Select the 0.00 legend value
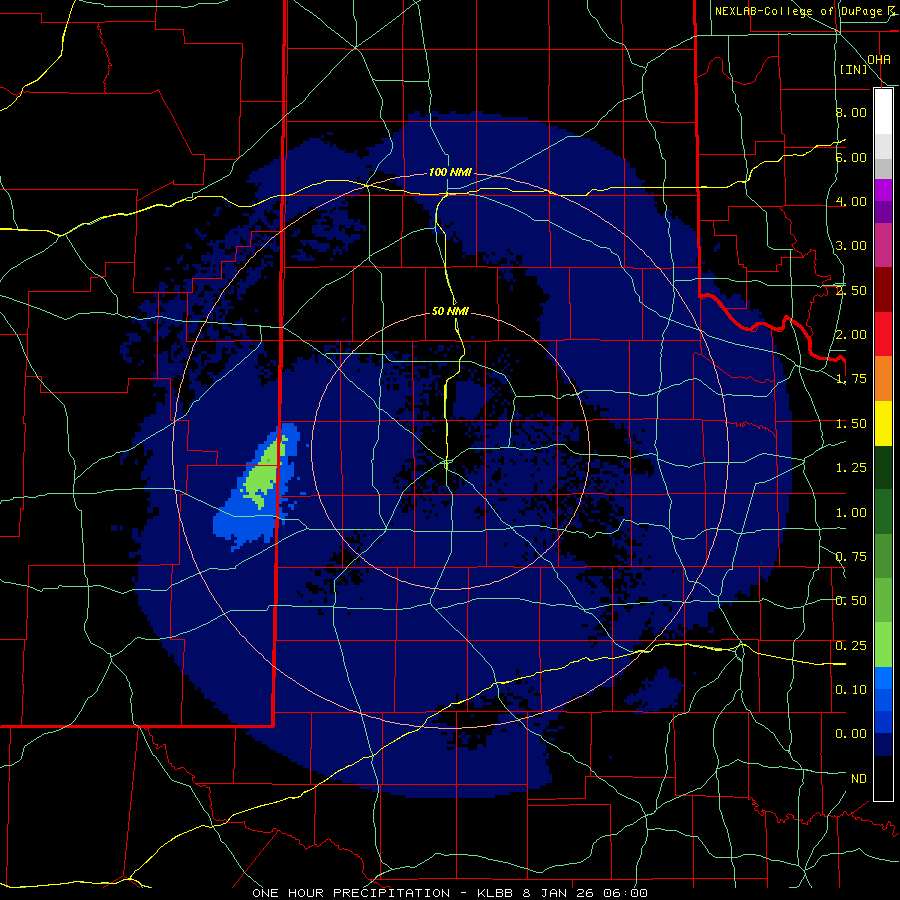Viewport: 900px width, 900px height. (x=851, y=734)
